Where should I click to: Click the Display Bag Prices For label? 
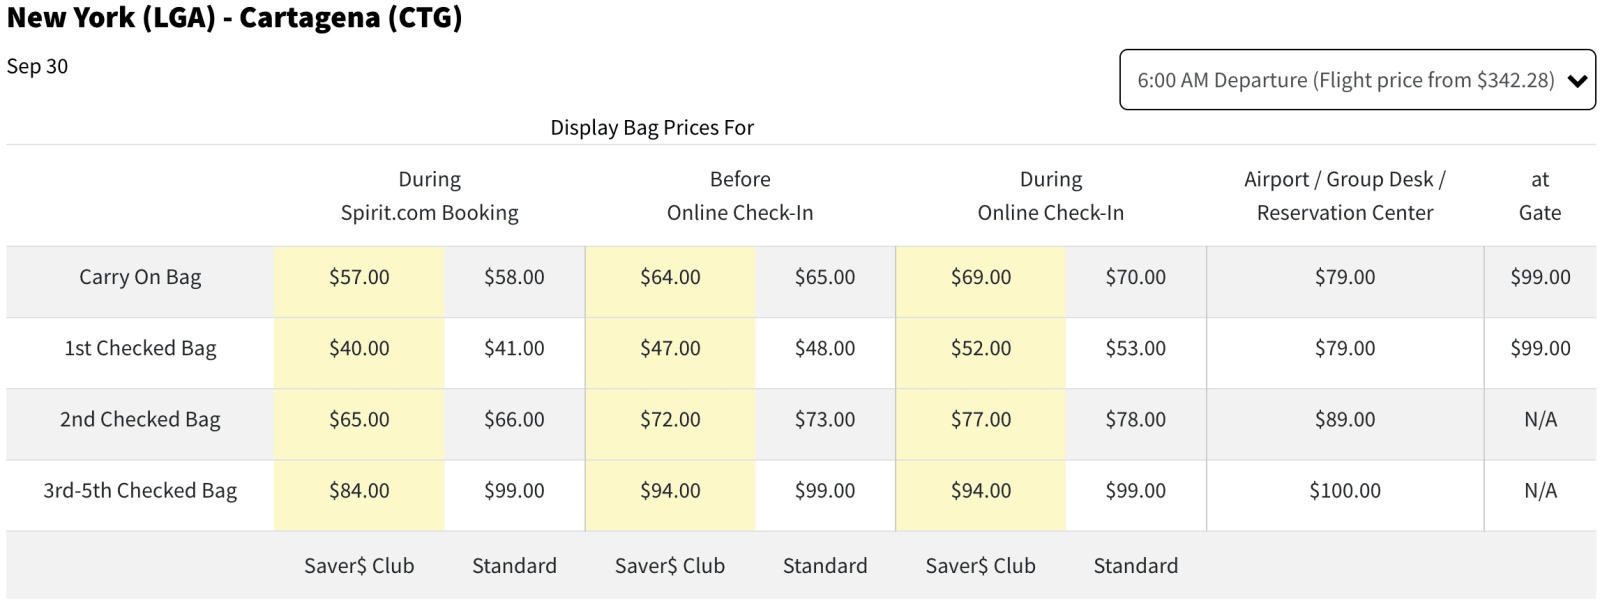pyautogui.click(x=652, y=128)
